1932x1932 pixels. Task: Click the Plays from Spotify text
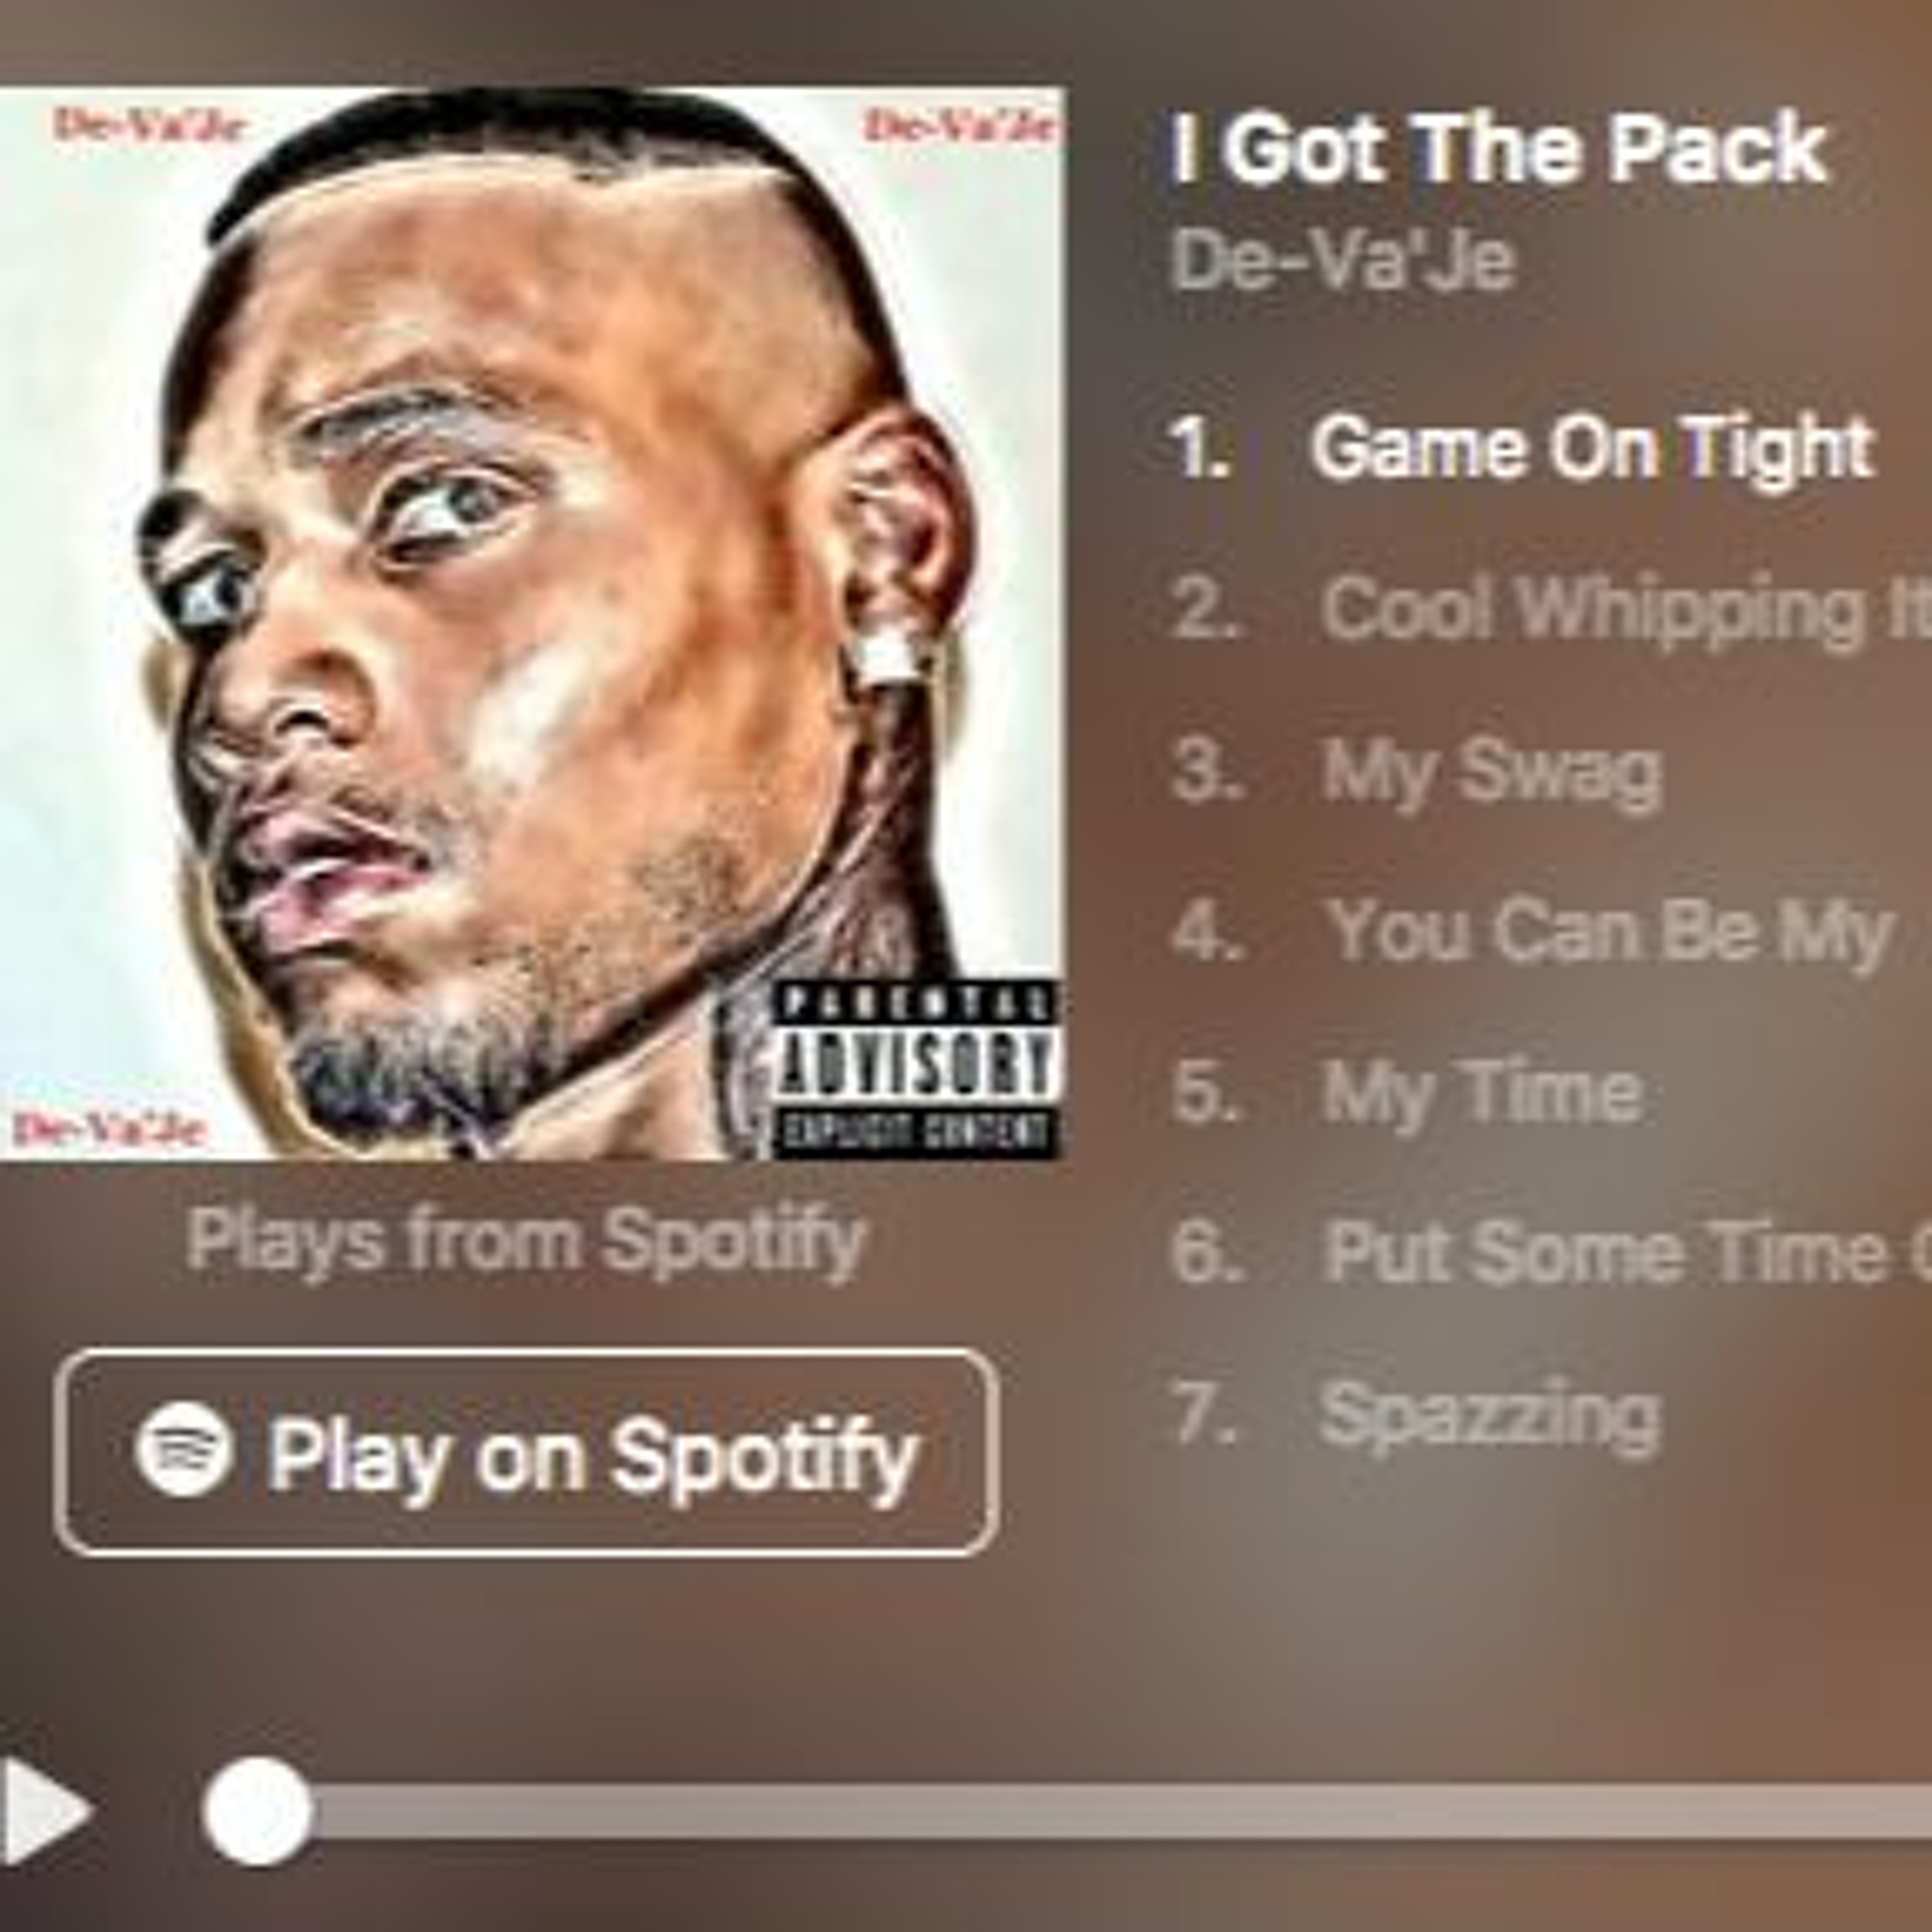click(526, 1243)
